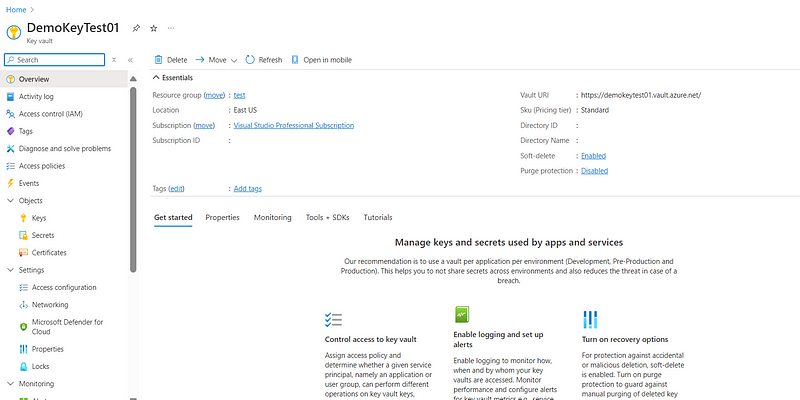Click the Certificates icon
This screenshot has width=800, height=400.
[23, 253]
